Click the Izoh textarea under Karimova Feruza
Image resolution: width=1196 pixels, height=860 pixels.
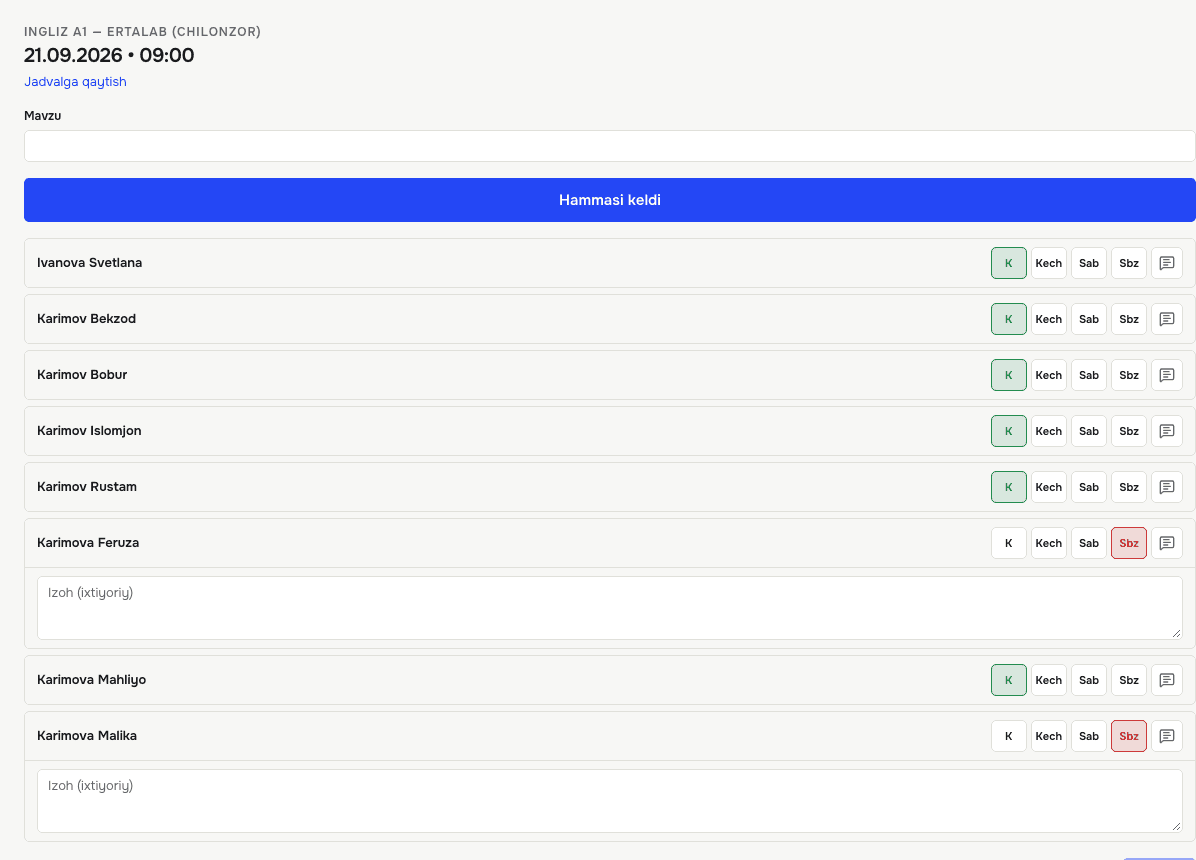(609, 607)
